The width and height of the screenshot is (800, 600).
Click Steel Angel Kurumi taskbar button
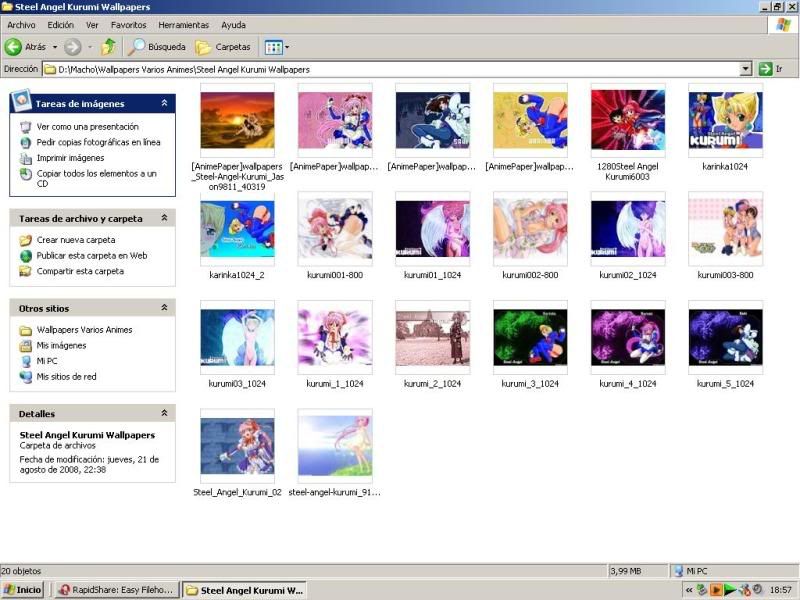(244, 590)
